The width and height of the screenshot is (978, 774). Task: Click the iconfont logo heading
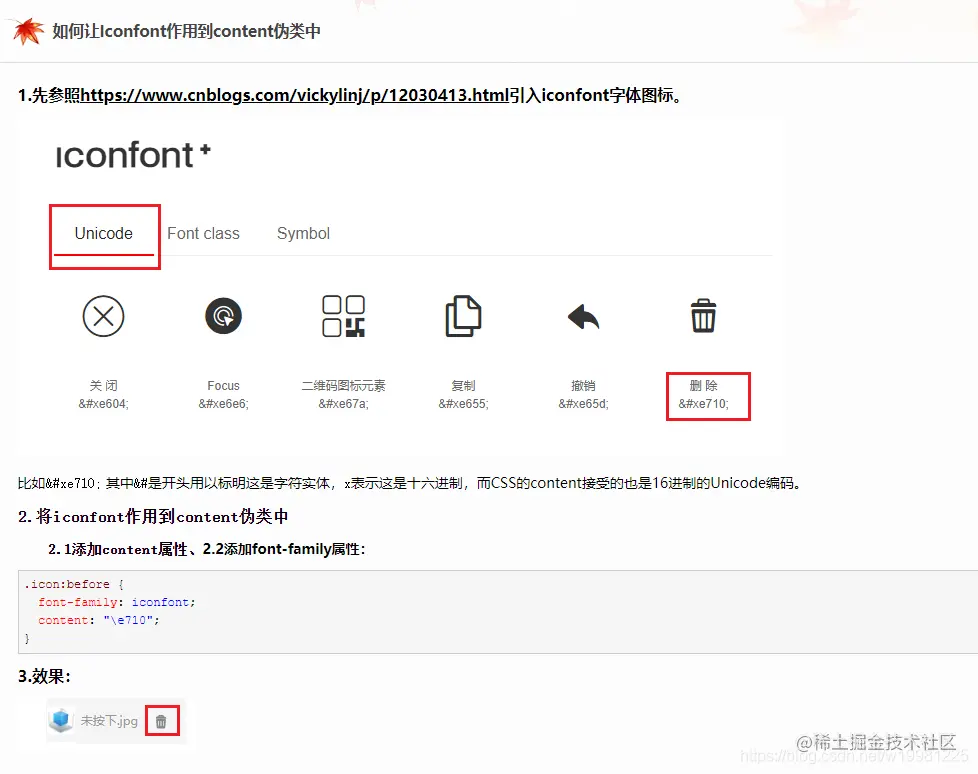133,155
